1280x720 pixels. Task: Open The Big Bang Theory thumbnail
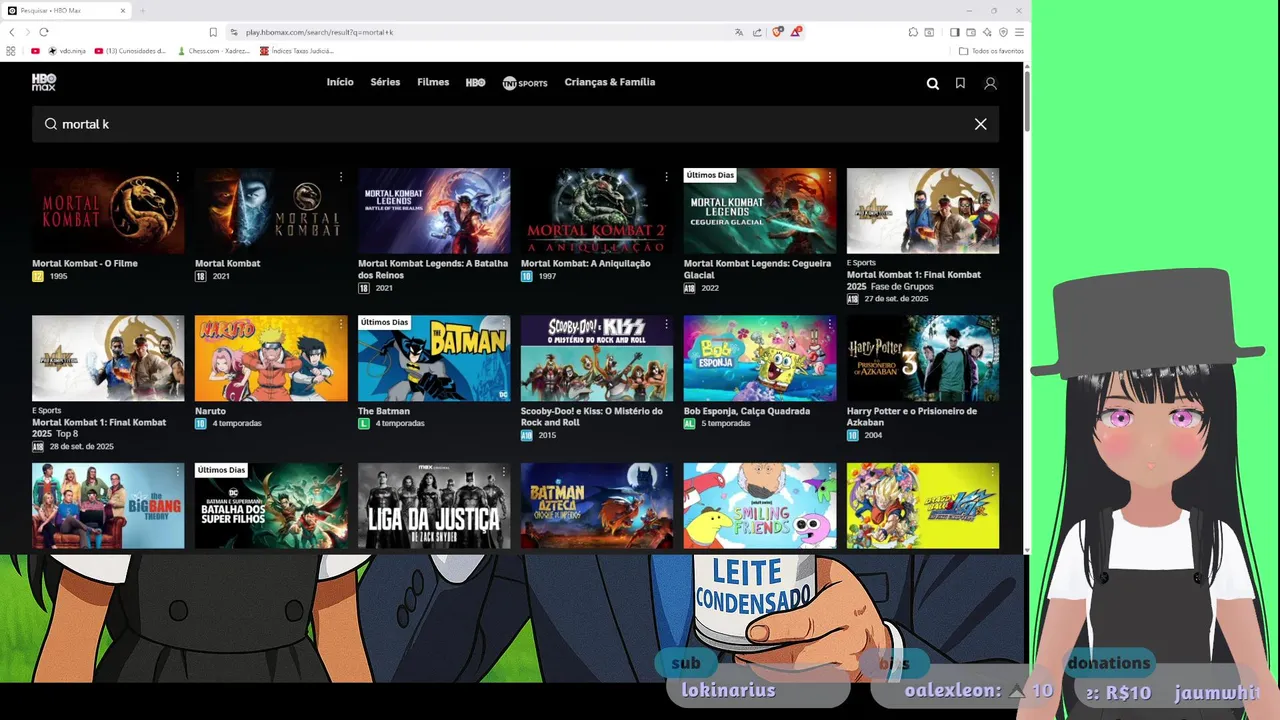pos(108,506)
